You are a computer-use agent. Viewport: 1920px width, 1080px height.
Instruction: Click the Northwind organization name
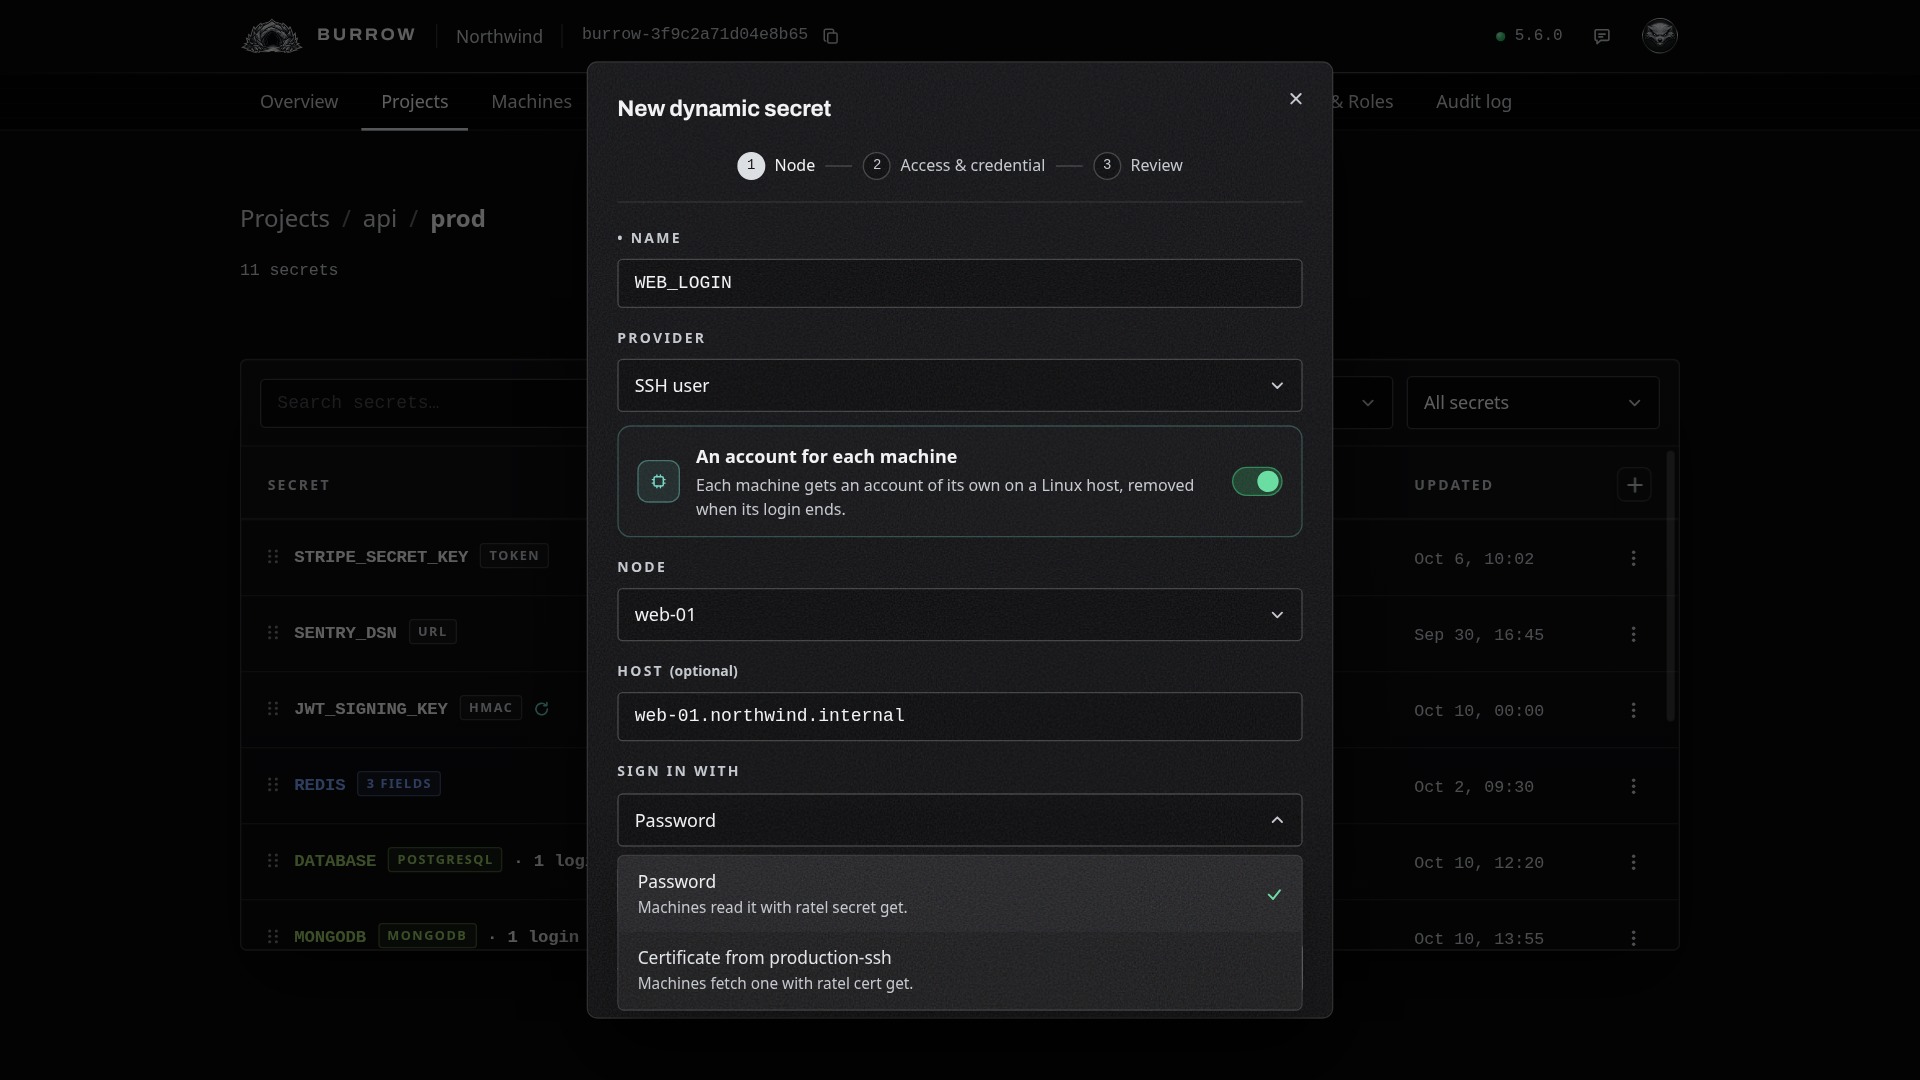tap(499, 36)
